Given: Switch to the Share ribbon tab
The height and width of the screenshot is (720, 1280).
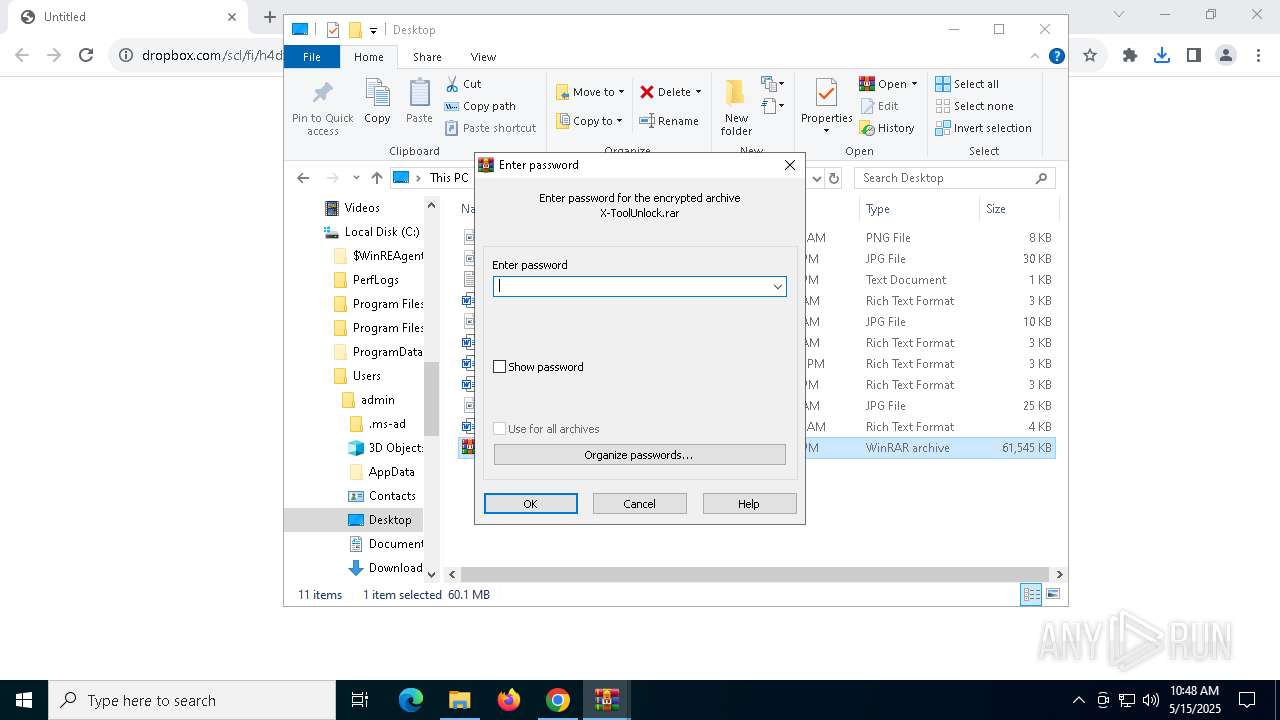Looking at the screenshot, I should point(427,57).
